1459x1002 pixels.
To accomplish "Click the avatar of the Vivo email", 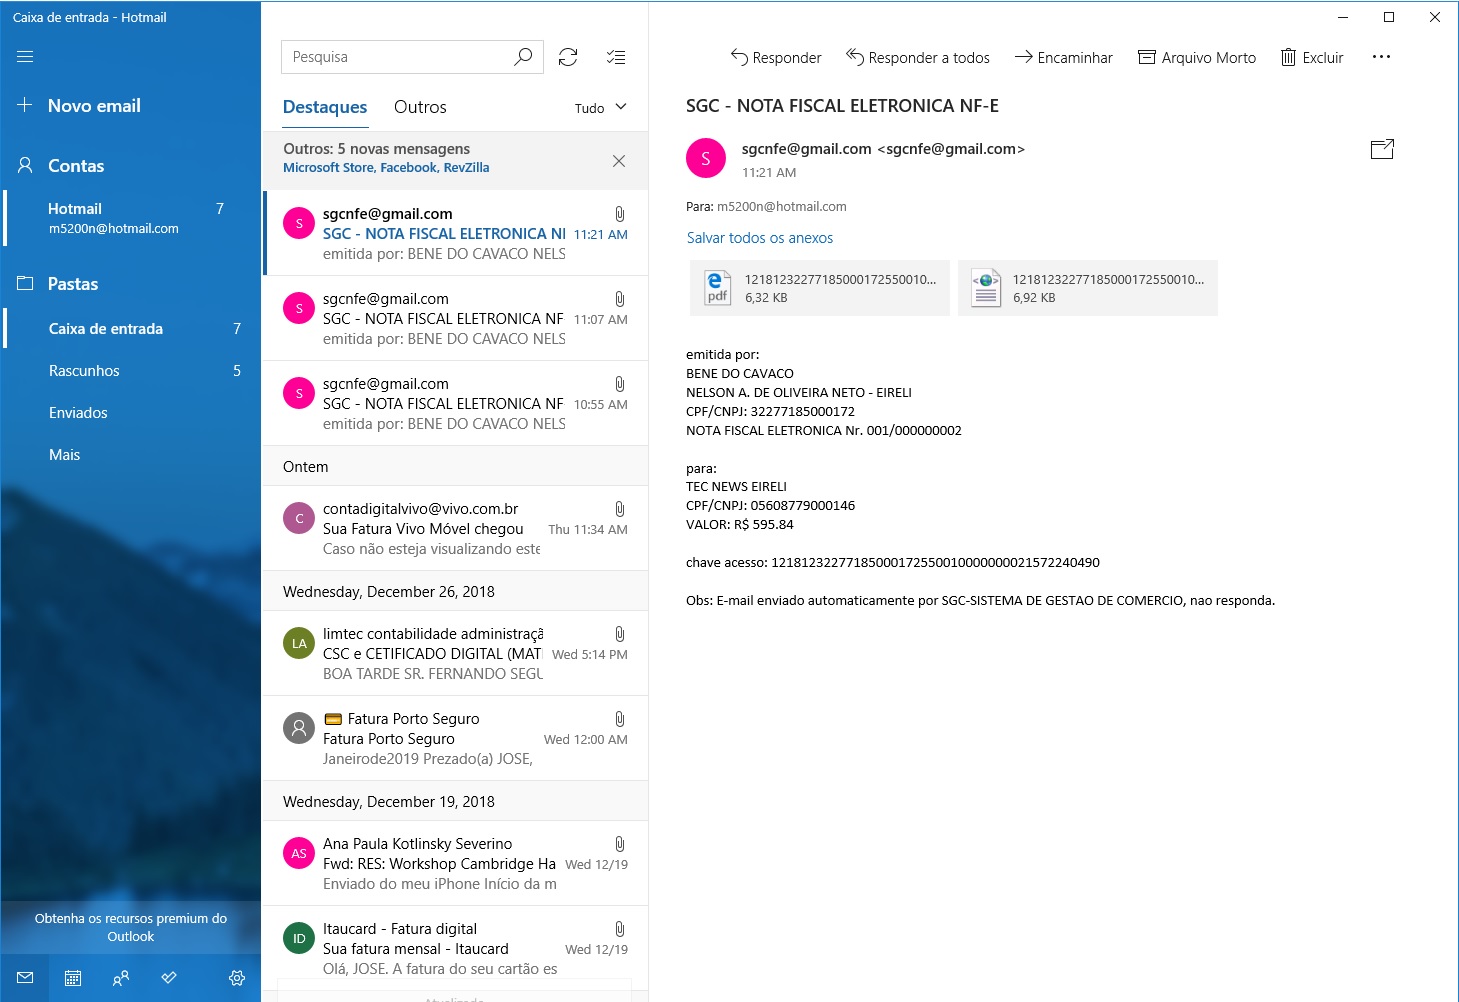I will point(299,518).
